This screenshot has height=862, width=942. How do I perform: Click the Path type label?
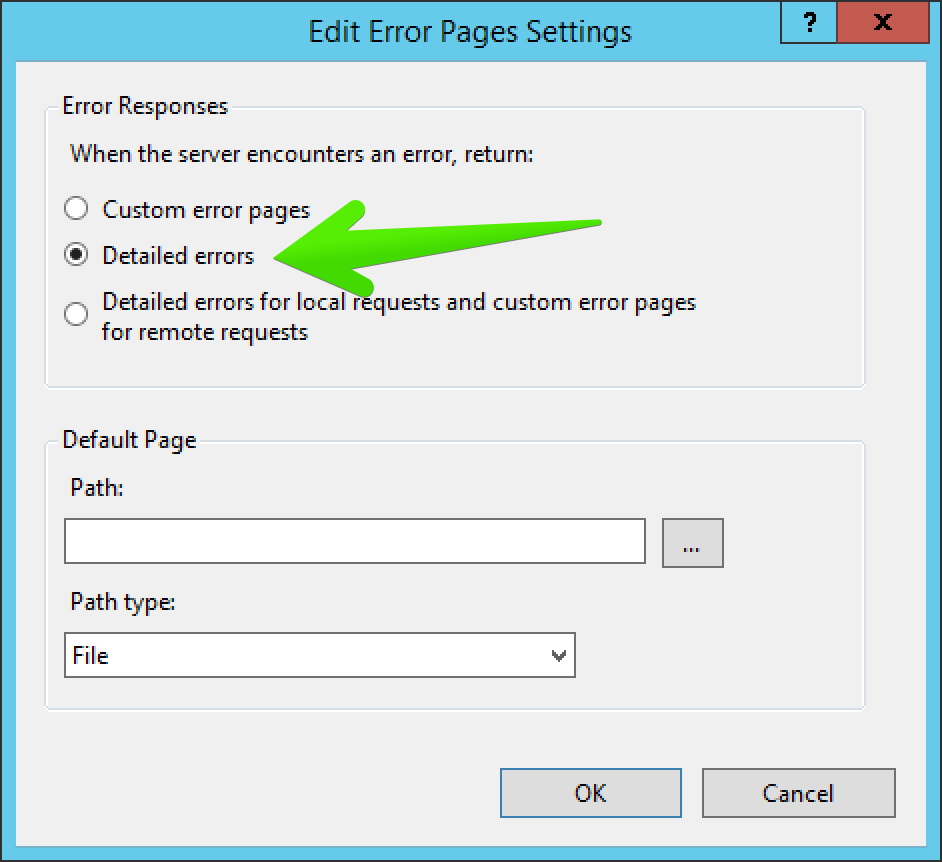[123, 602]
